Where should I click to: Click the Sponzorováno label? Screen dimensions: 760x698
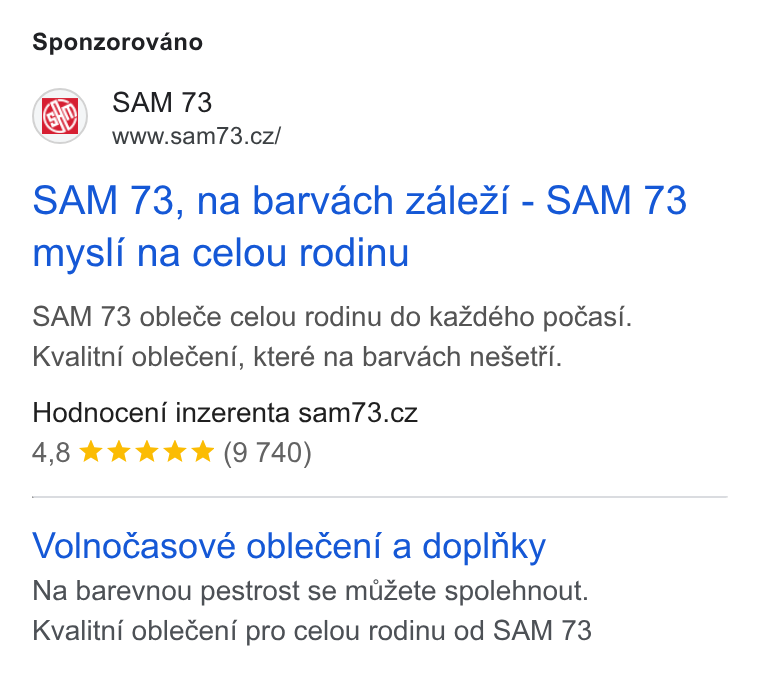[117, 42]
